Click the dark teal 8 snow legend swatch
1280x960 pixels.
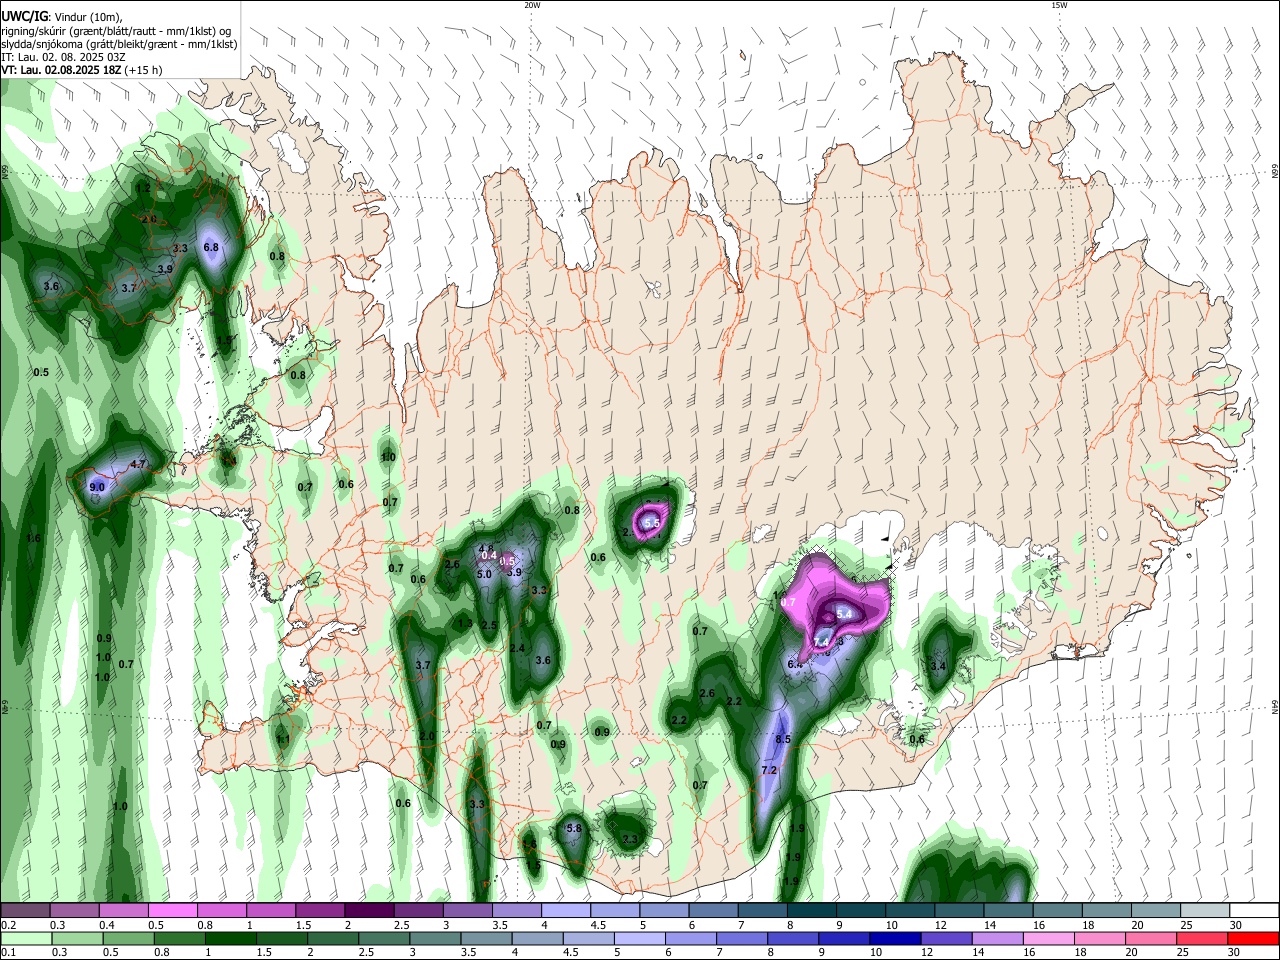click(813, 910)
